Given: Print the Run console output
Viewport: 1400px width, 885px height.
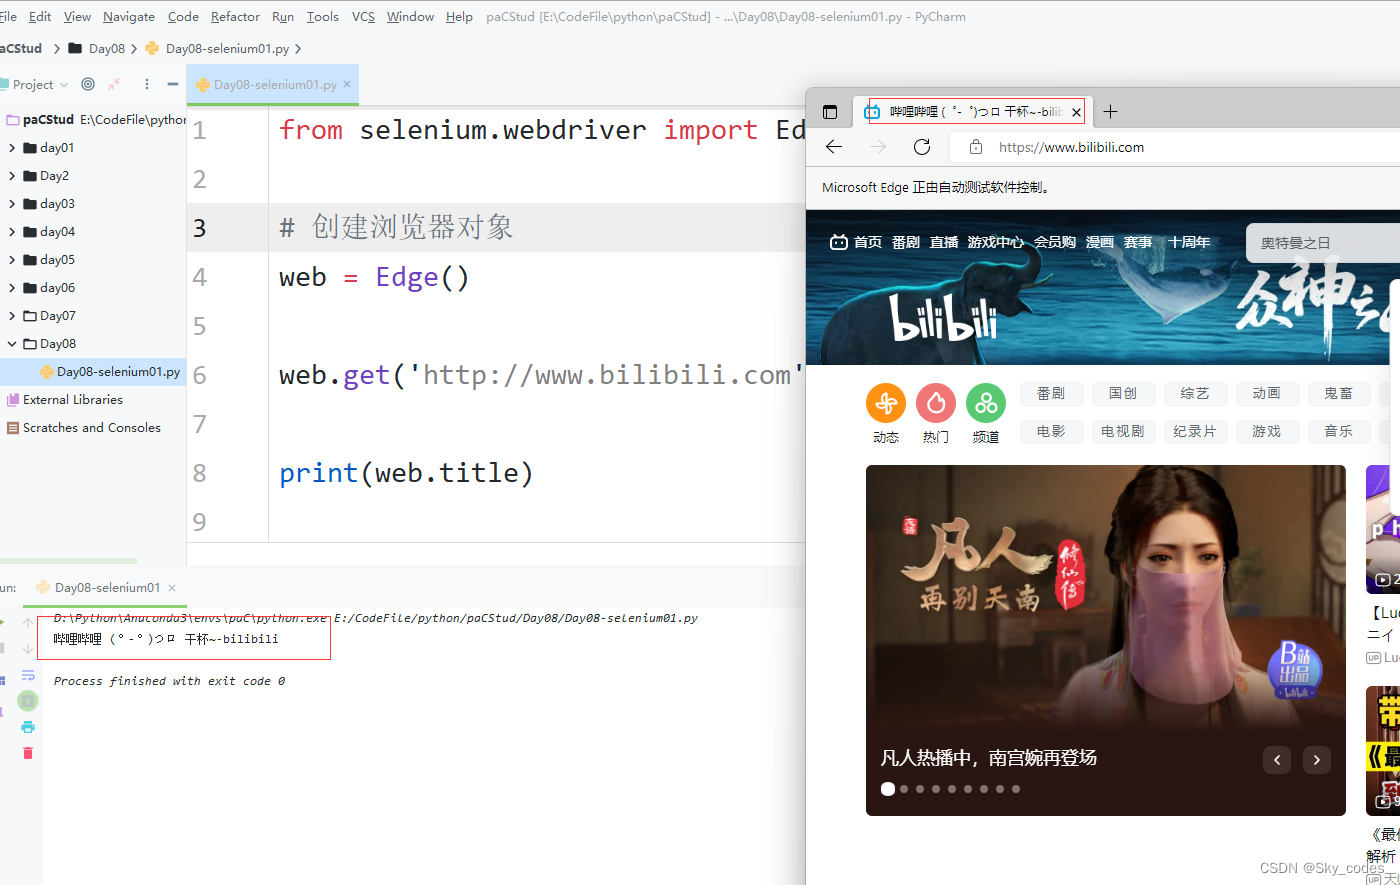Looking at the screenshot, I should click(x=28, y=727).
